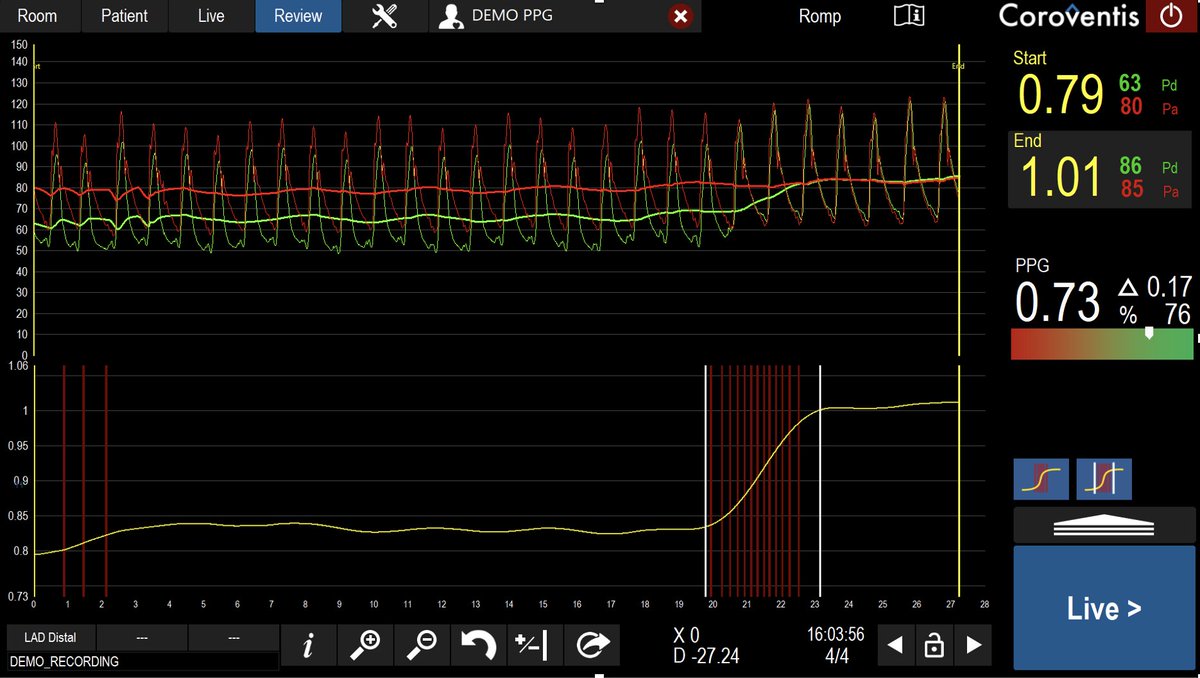The height and width of the screenshot is (678, 1200).
Task: Open the manual book info icon
Action: tap(909, 15)
